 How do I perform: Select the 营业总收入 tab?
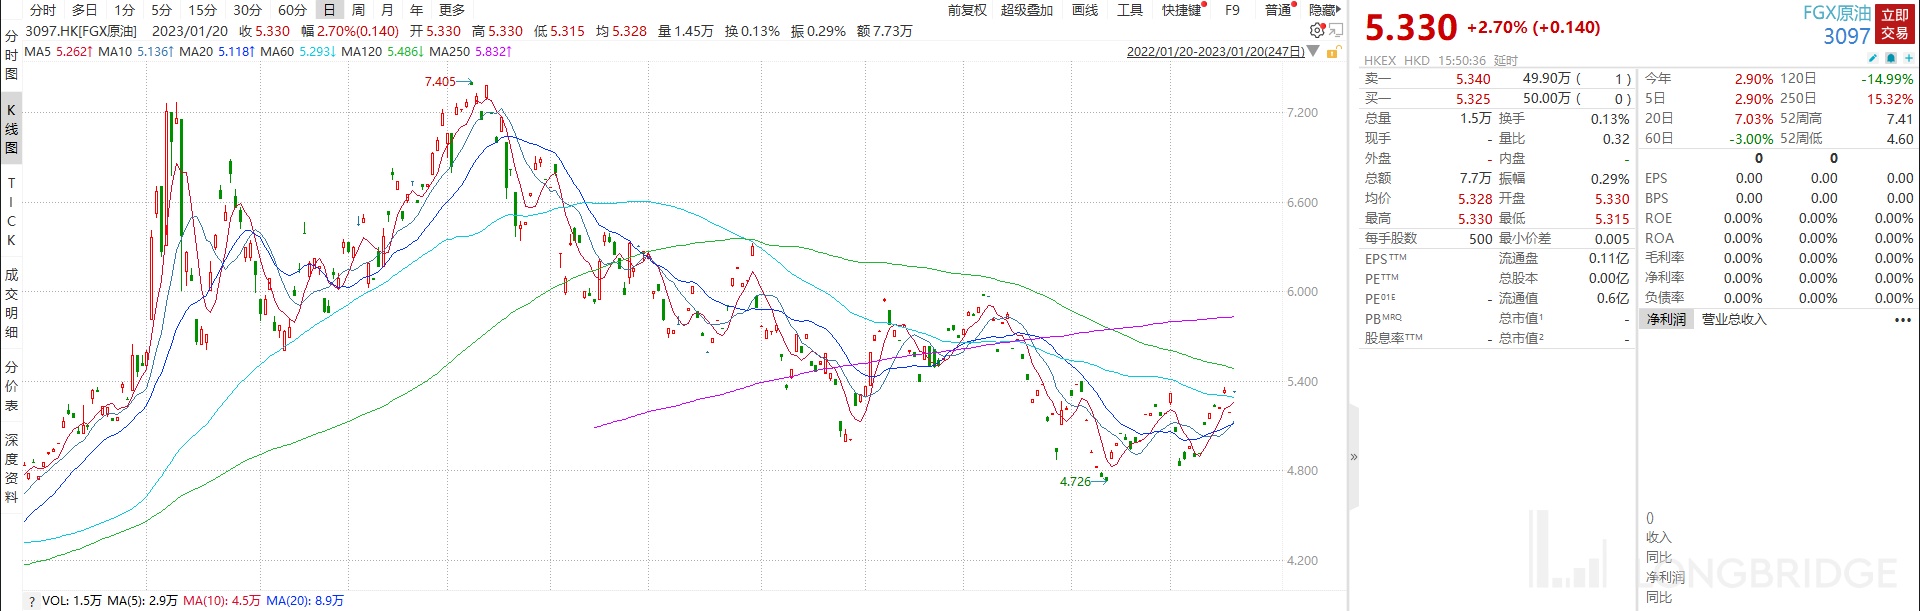(1734, 320)
